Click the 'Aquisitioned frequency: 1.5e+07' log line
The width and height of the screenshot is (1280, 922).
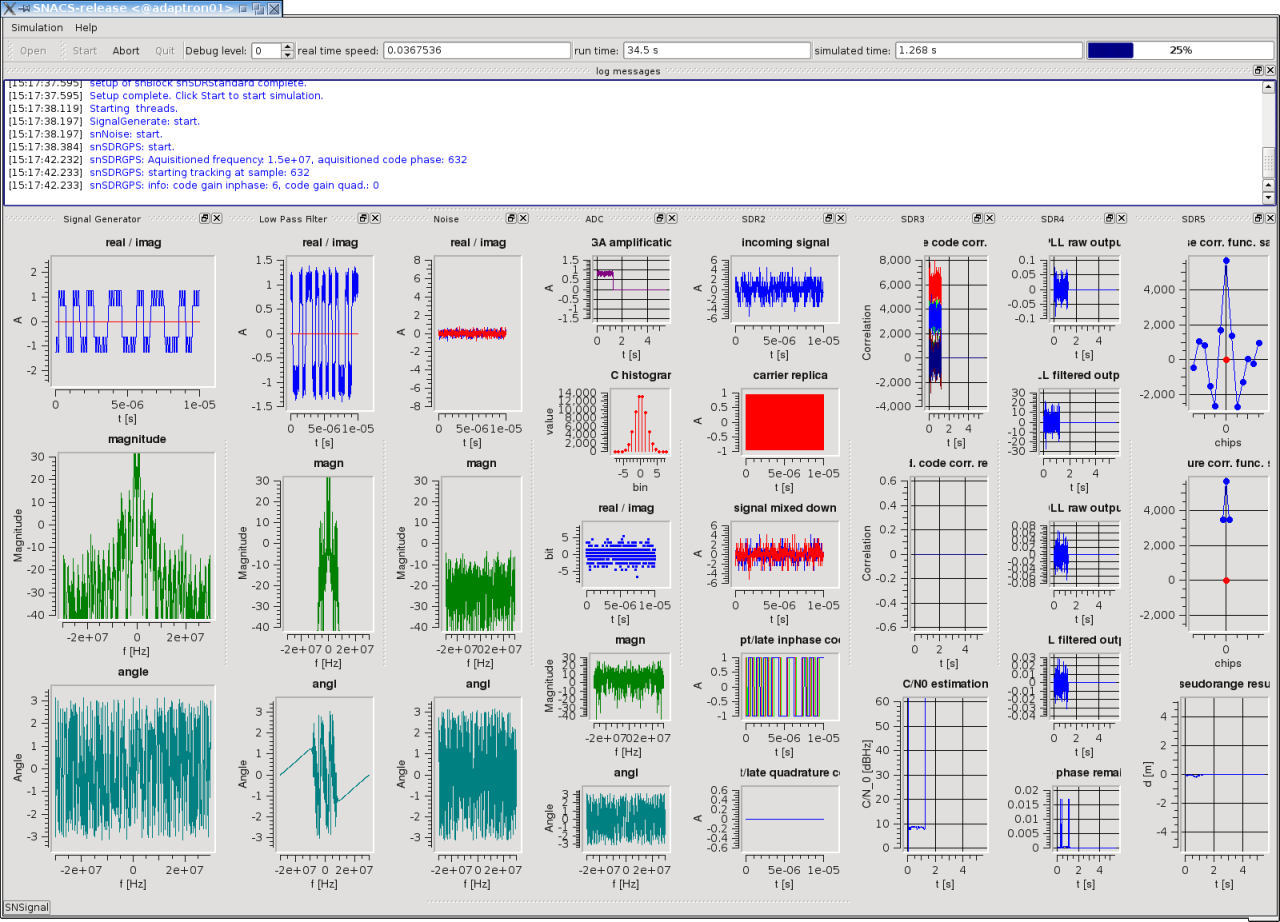click(278, 160)
